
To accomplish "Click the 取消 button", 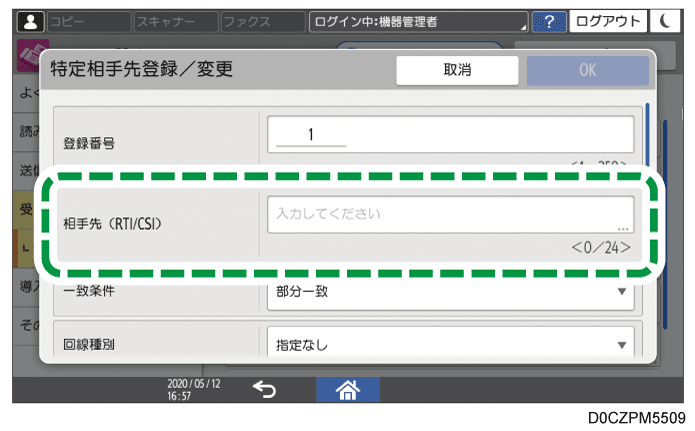I will (457, 70).
